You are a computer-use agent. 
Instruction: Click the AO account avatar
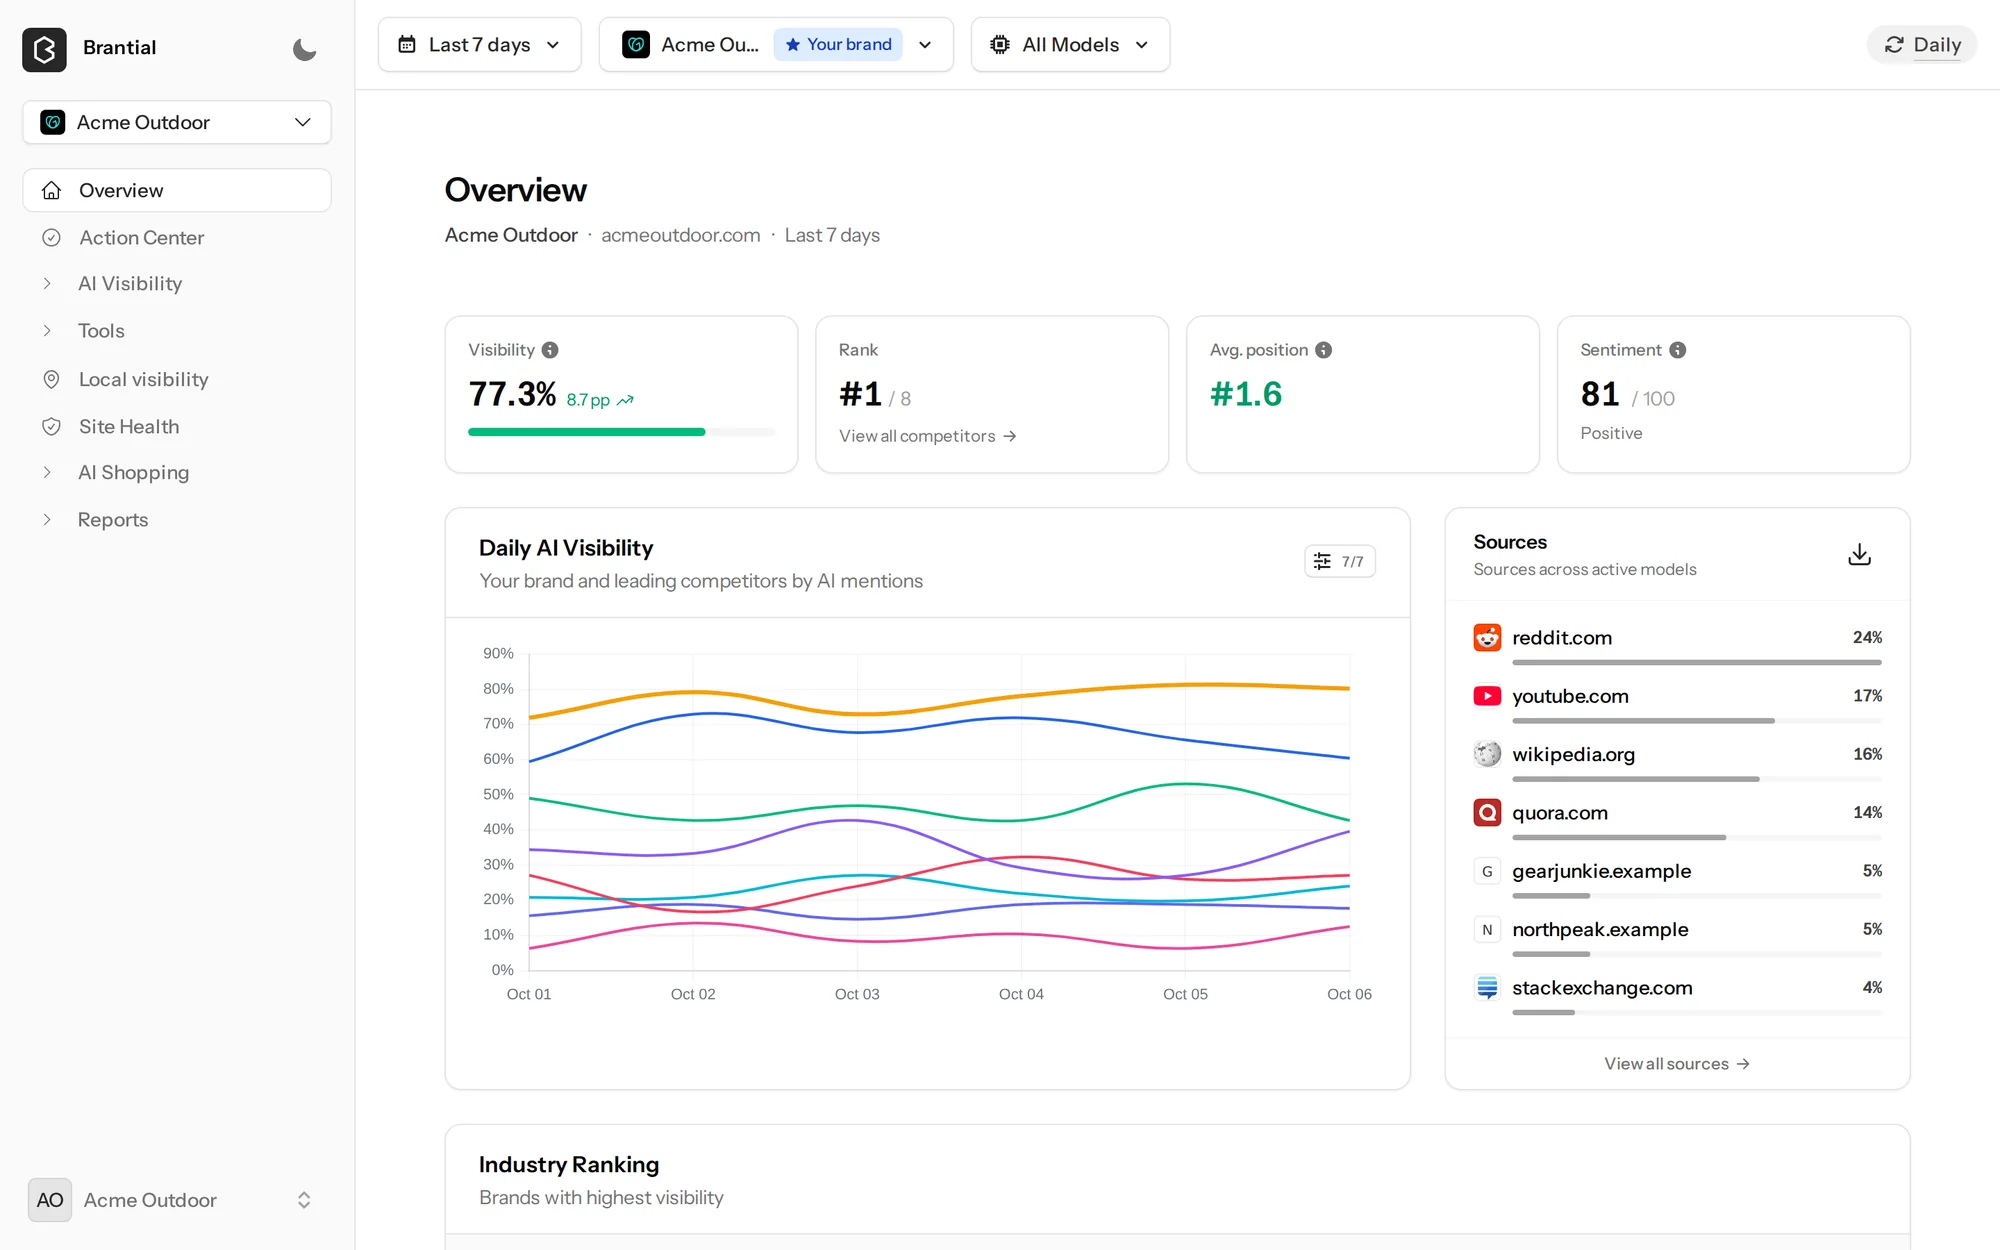tap(50, 1200)
